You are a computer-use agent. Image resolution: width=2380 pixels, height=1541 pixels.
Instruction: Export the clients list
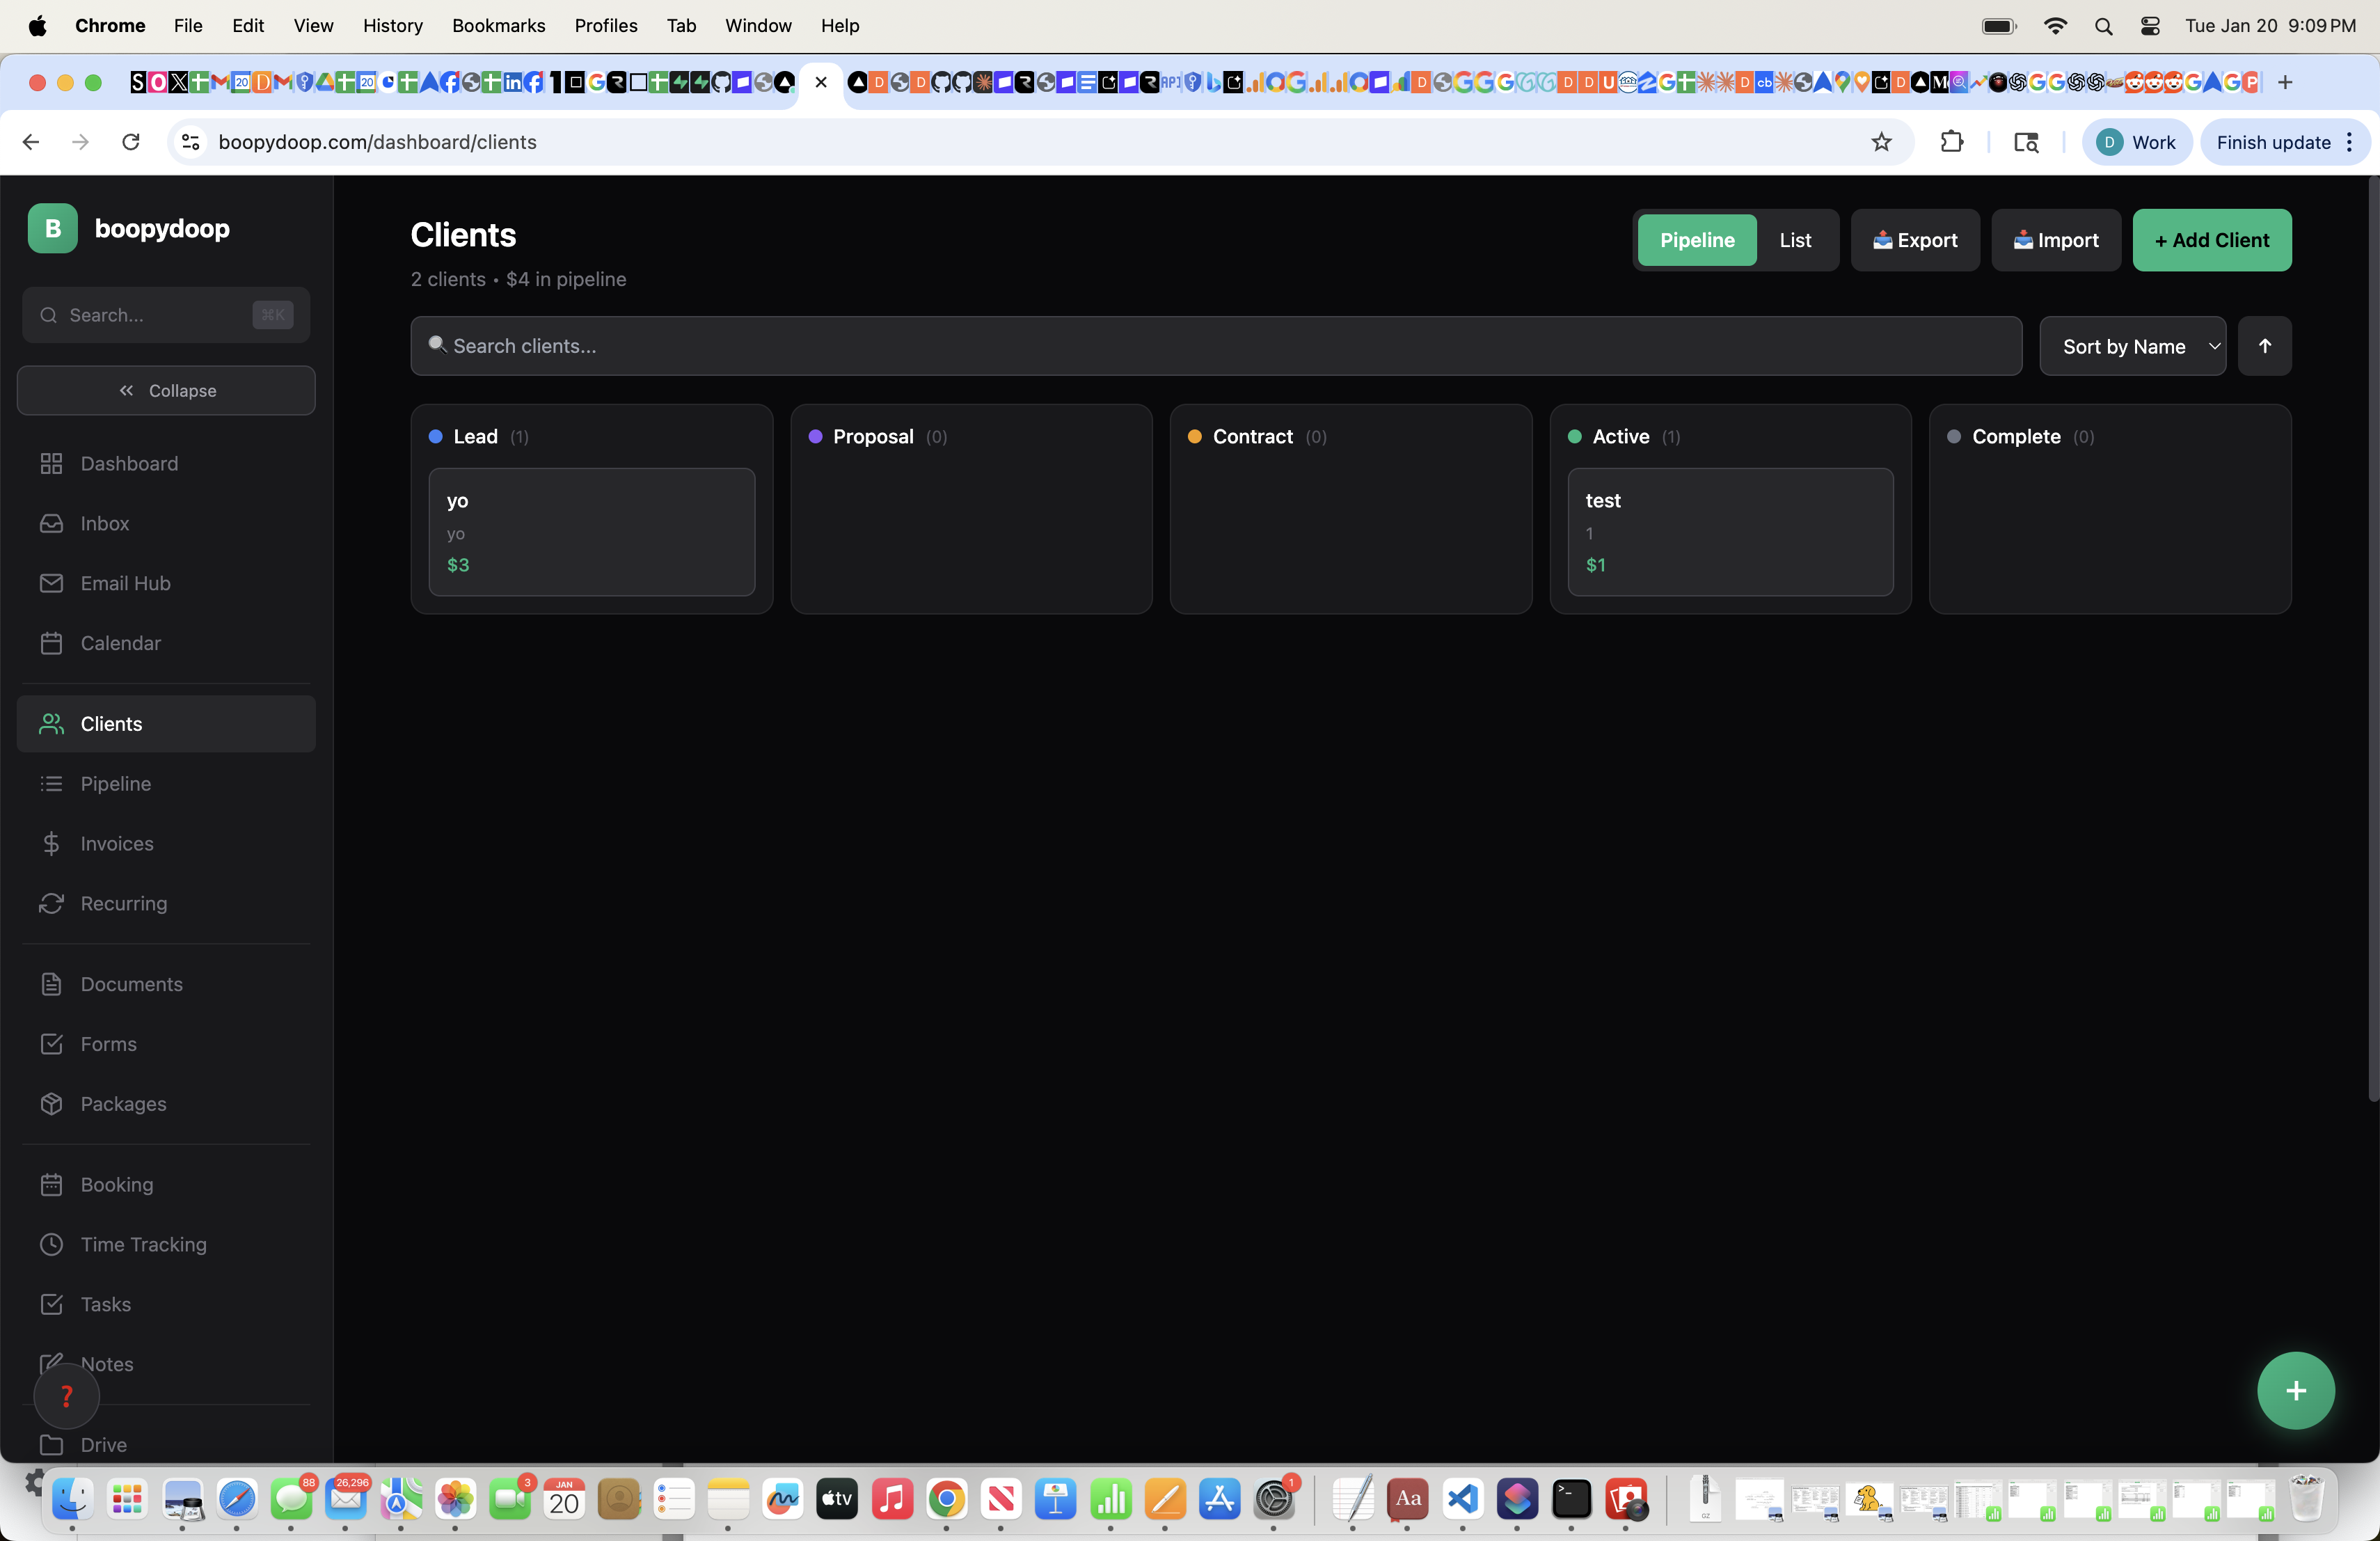tap(1915, 240)
